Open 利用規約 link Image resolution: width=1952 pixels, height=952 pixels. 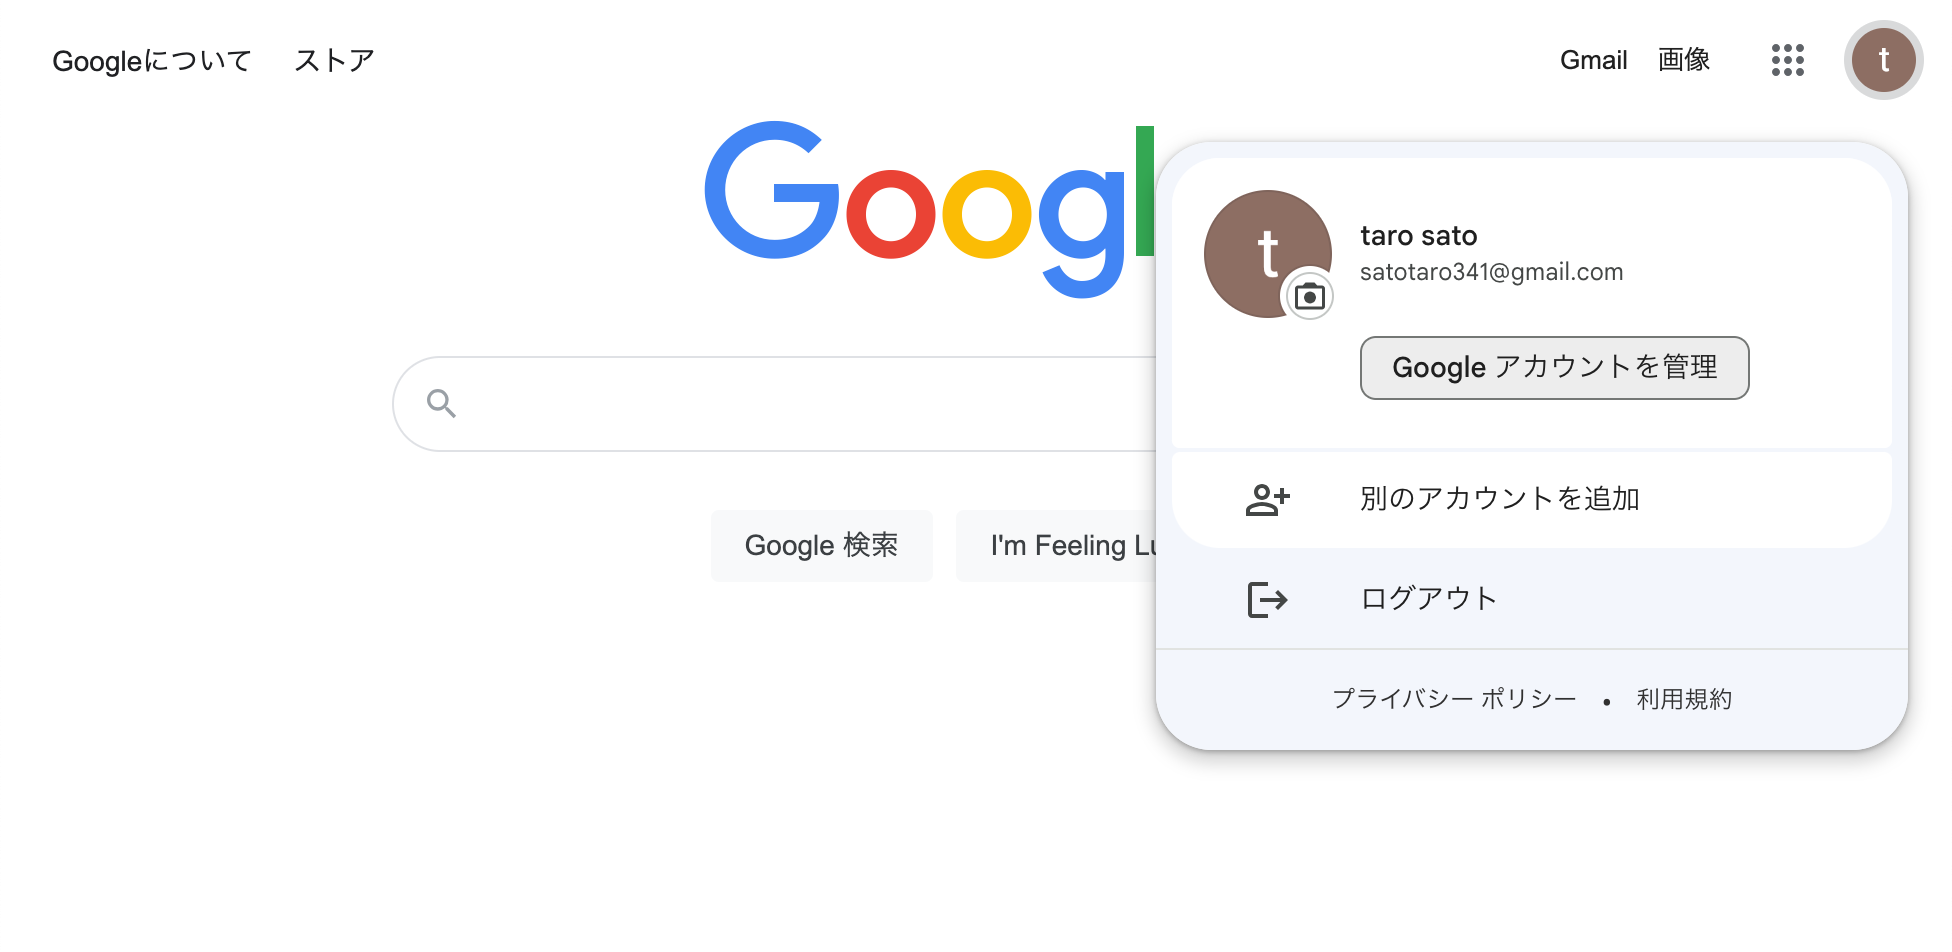point(1684,699)
